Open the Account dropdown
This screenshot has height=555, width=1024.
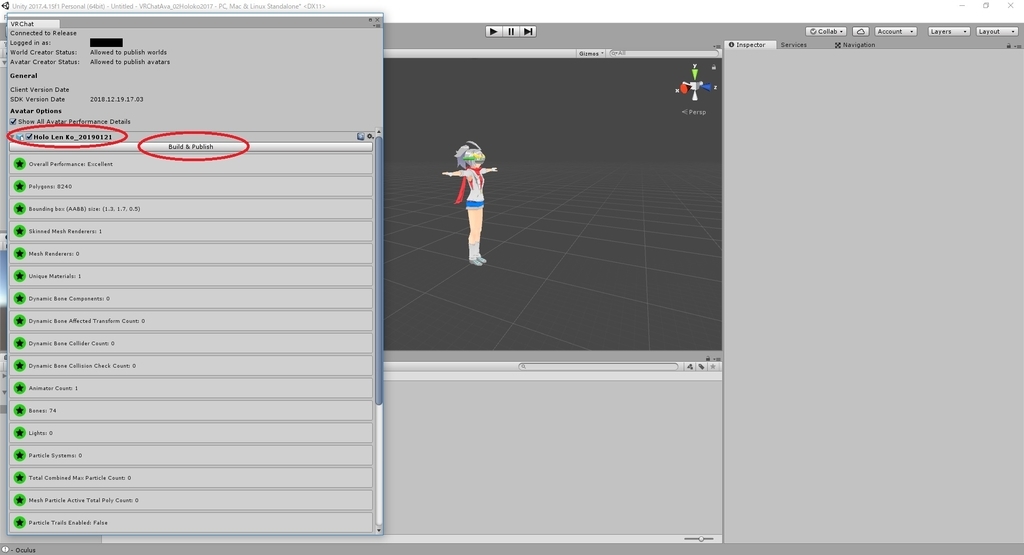[895, 31]
